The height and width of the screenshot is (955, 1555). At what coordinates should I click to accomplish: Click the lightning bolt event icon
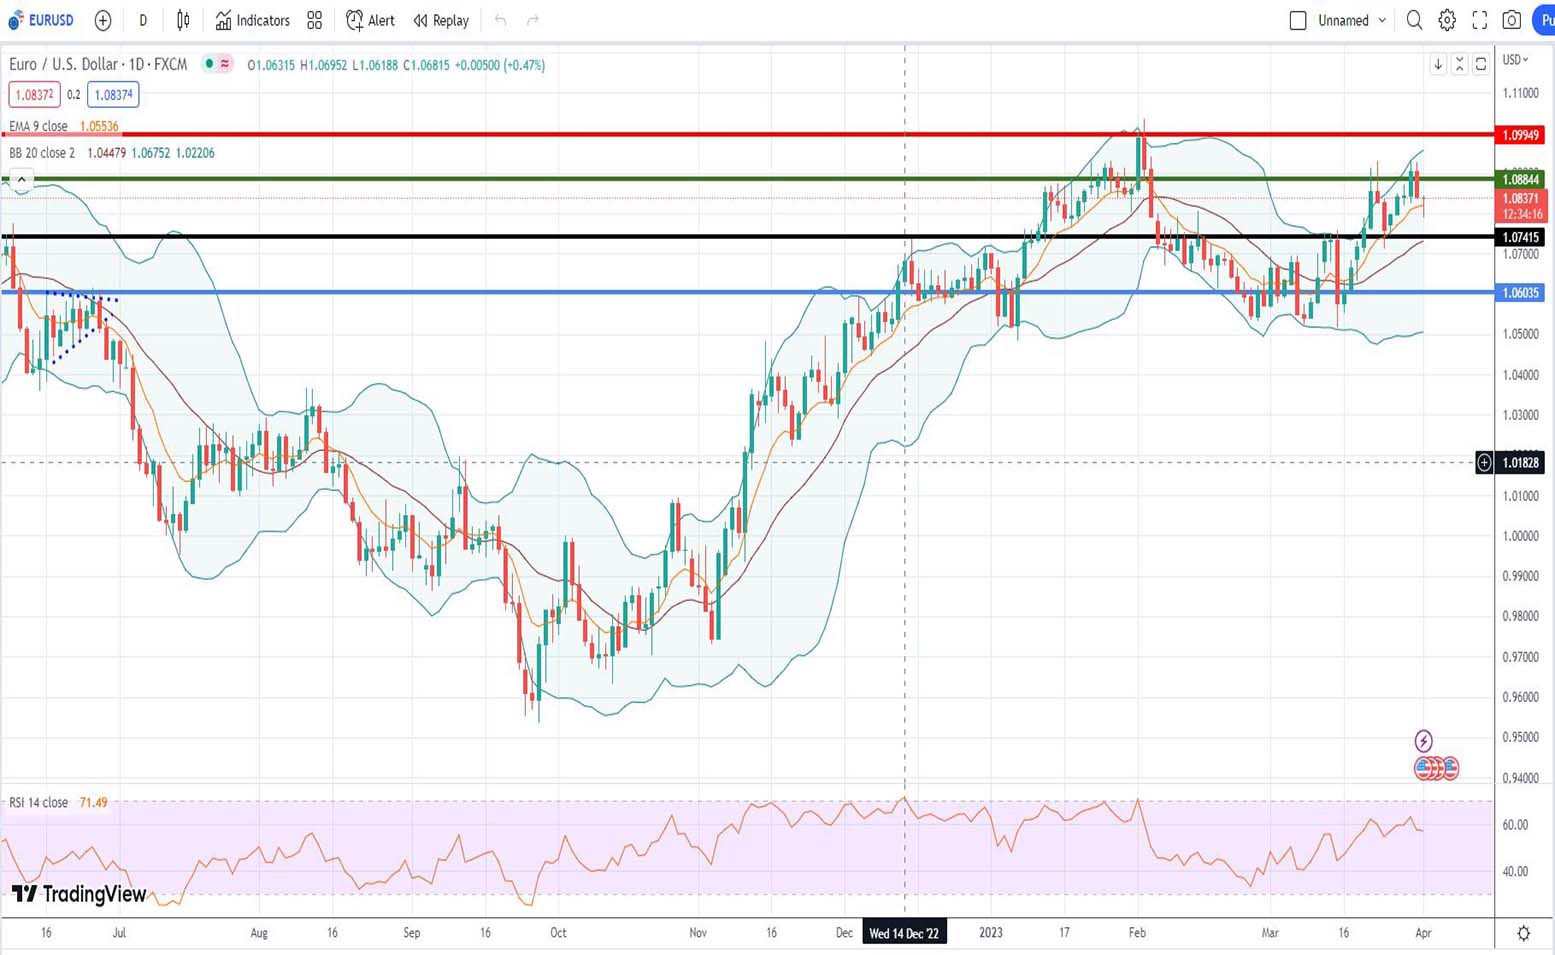(x=1424, y=741)
